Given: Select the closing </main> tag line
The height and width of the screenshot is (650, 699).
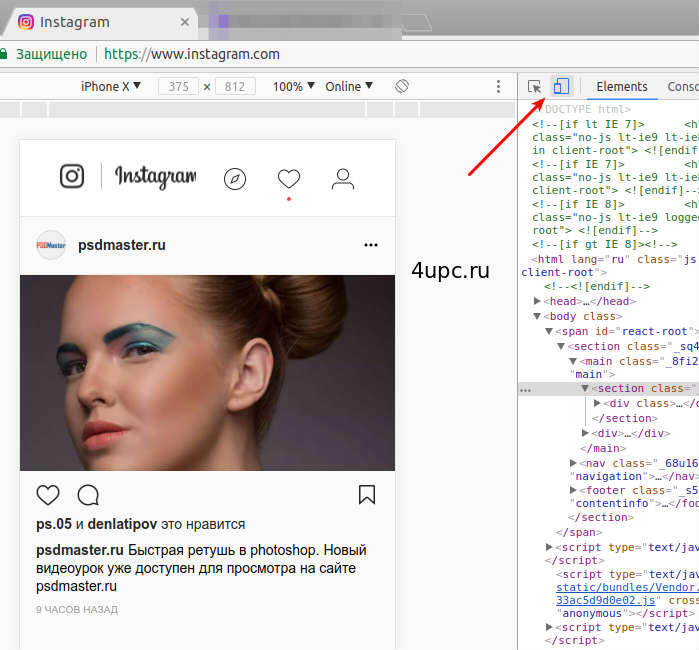Looking at the screenshot, I should pos(603,448).
